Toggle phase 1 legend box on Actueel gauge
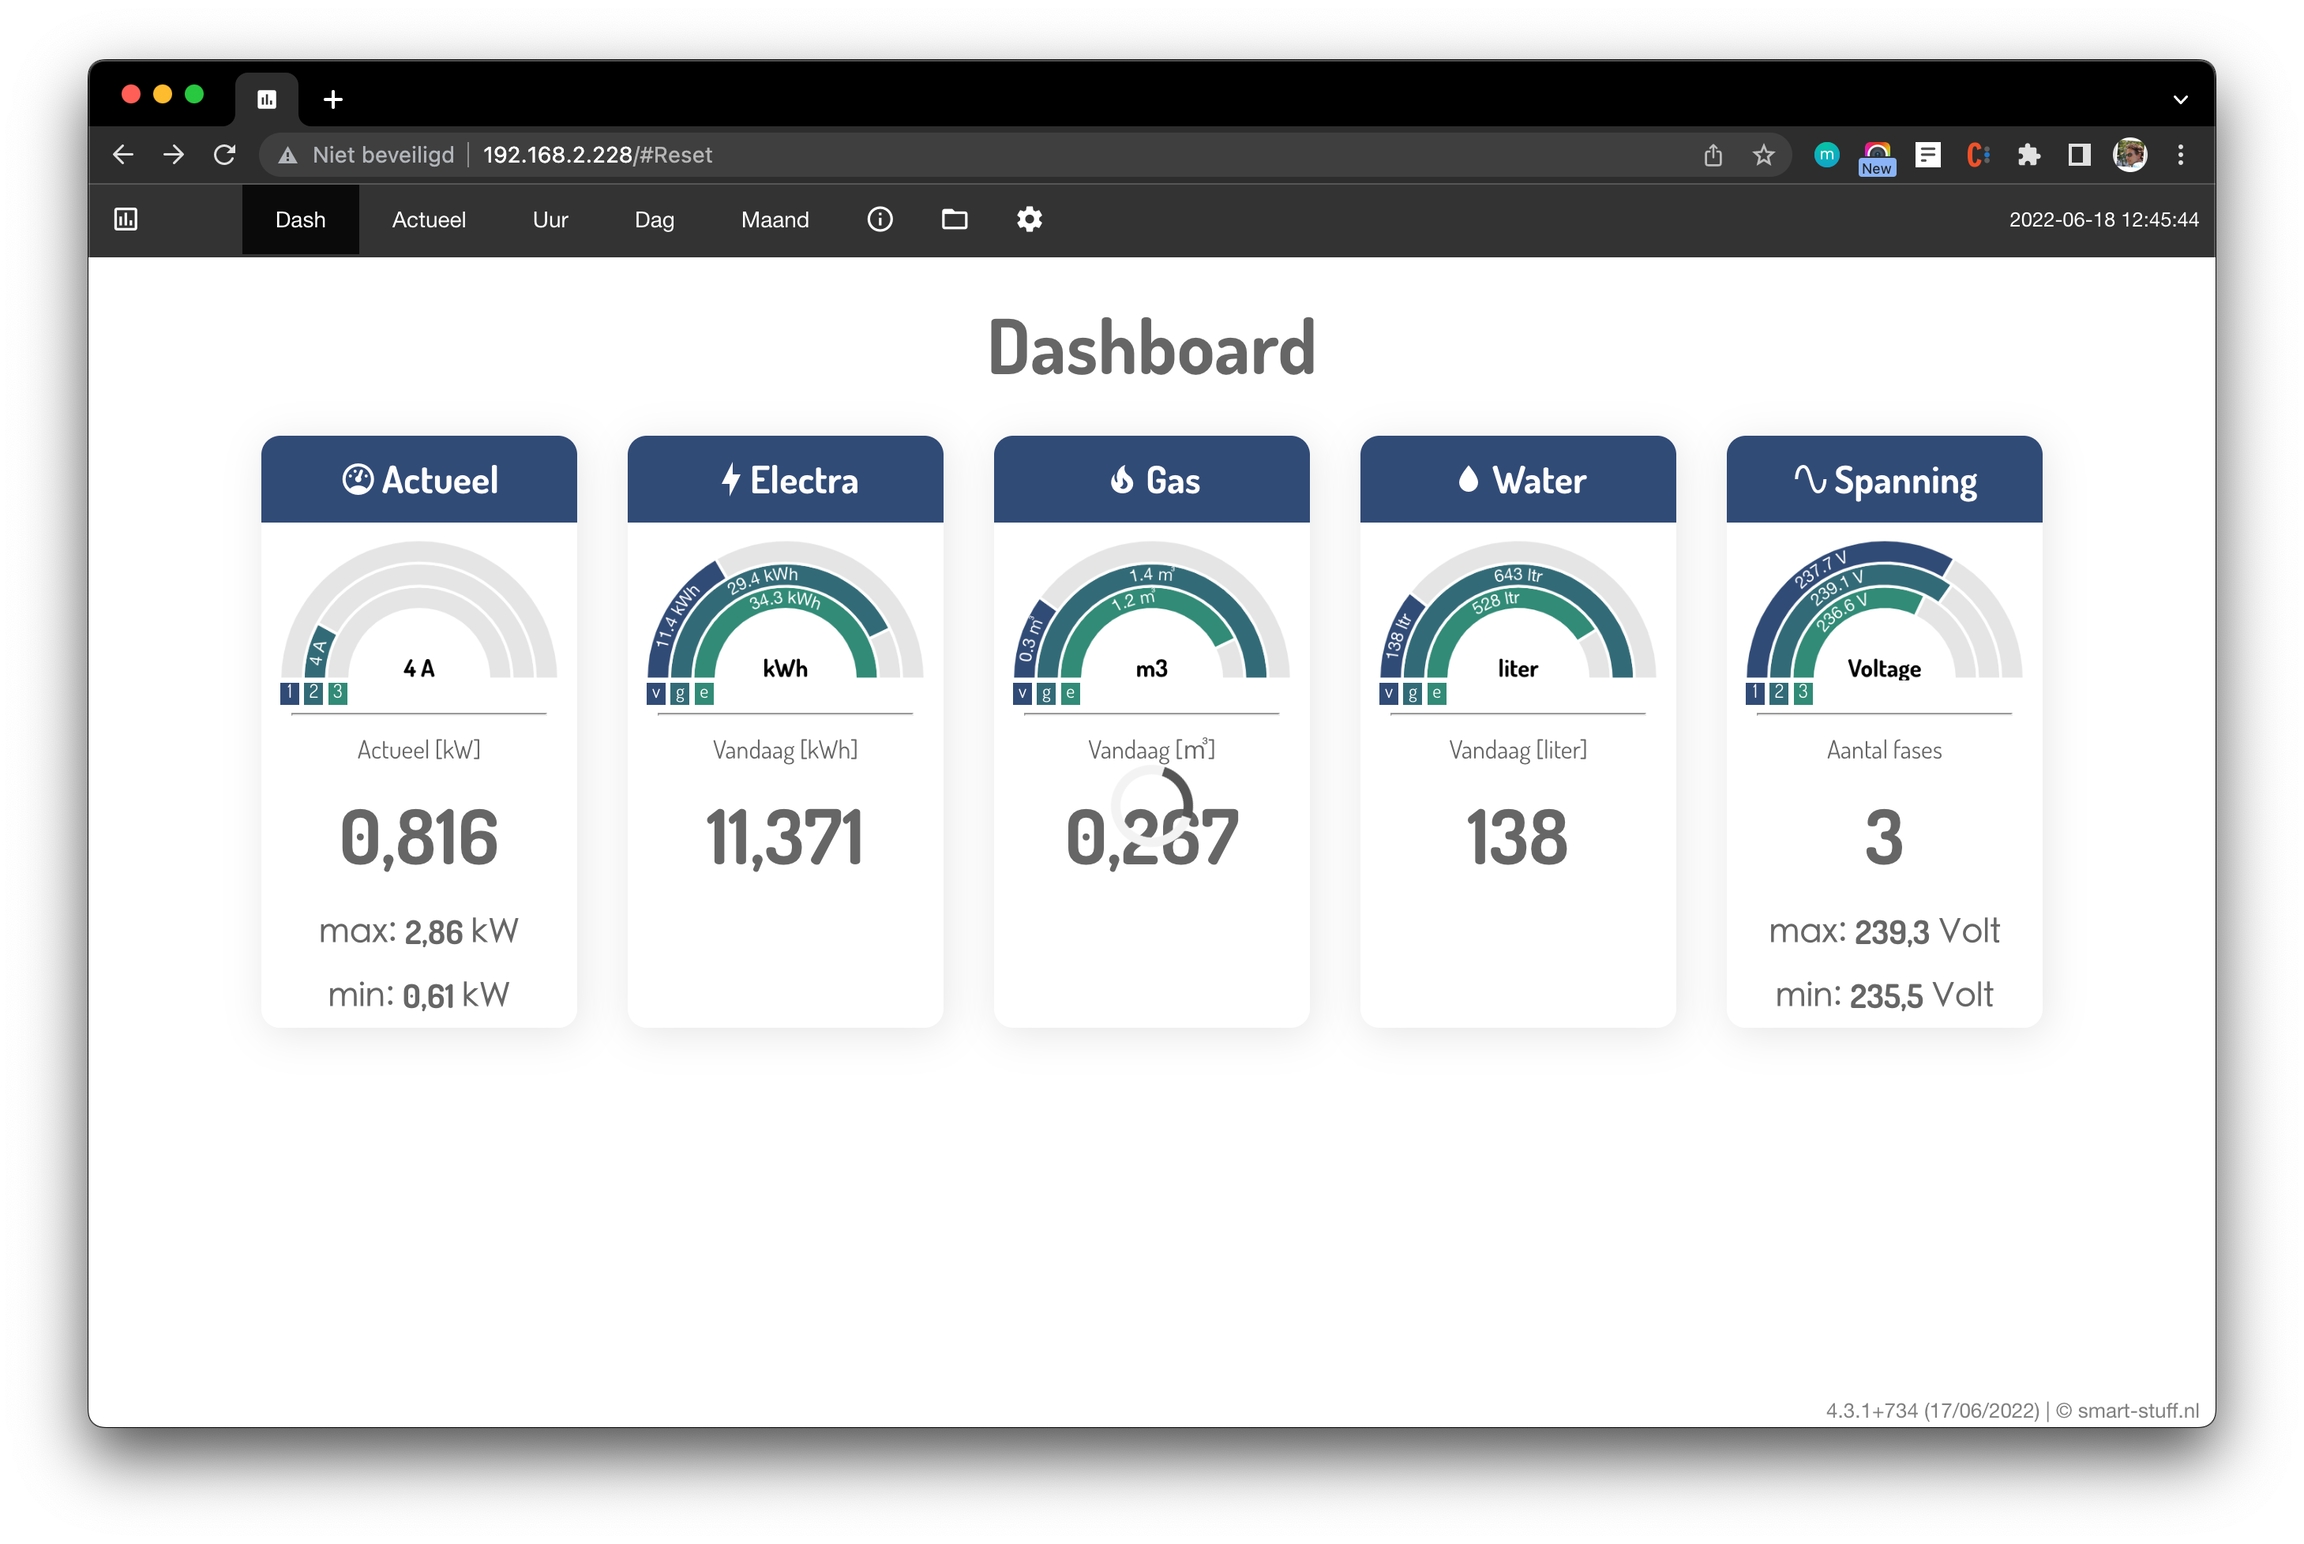The image size is (2304, 1544). click(289, 692)
